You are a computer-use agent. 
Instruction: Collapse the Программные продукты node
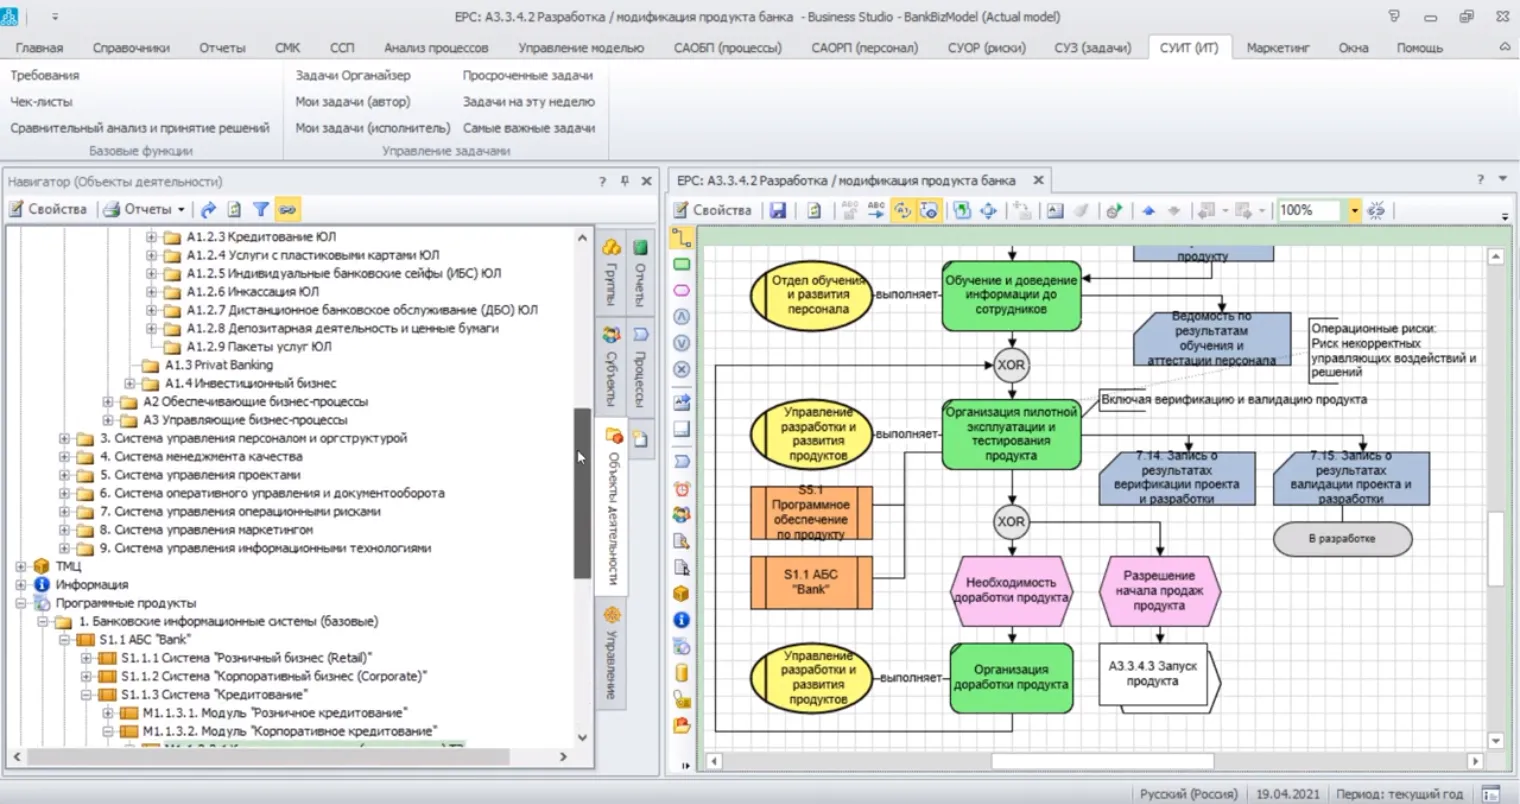[x=20, y=603]
